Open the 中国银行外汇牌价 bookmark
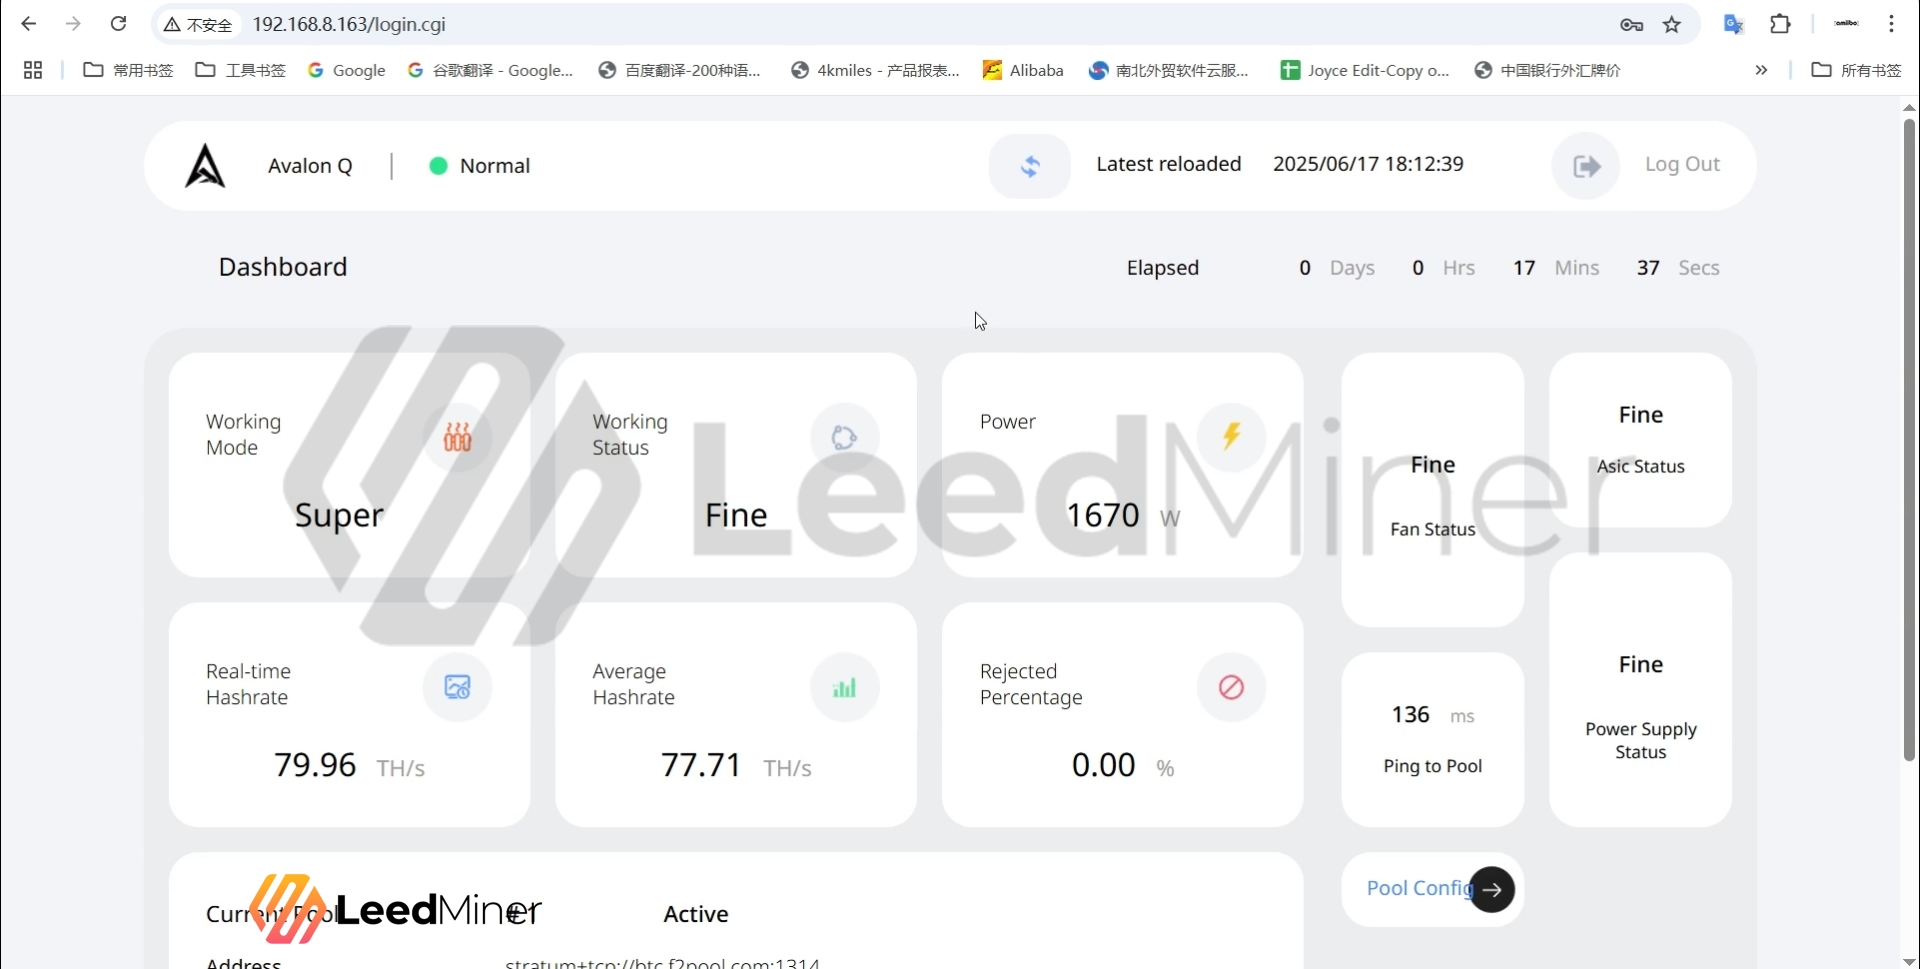 1547,70
